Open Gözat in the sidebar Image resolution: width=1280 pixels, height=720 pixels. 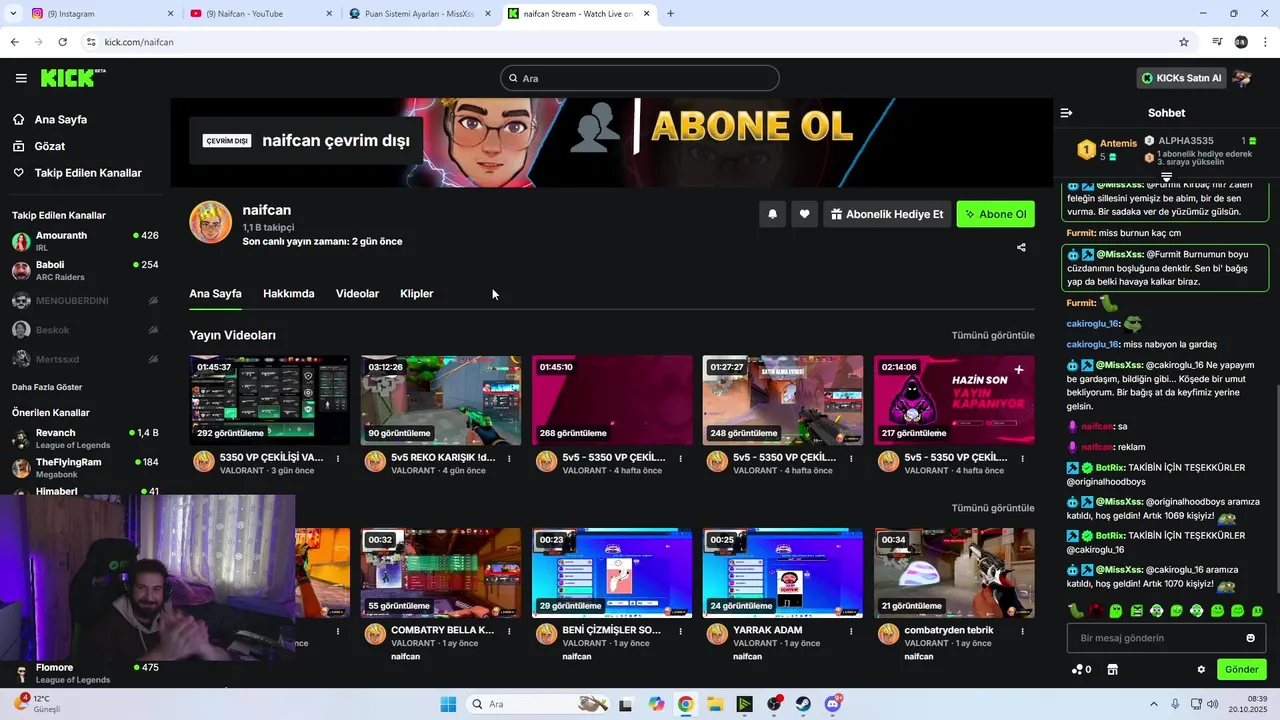[50, 146]
